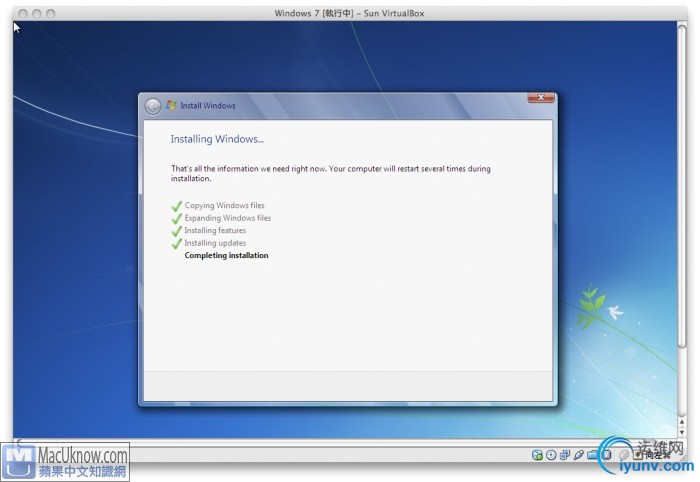Screen dimensions: 700x482
Task: Click the 'Install Windows' dialog title text
Action: [208, 106]
